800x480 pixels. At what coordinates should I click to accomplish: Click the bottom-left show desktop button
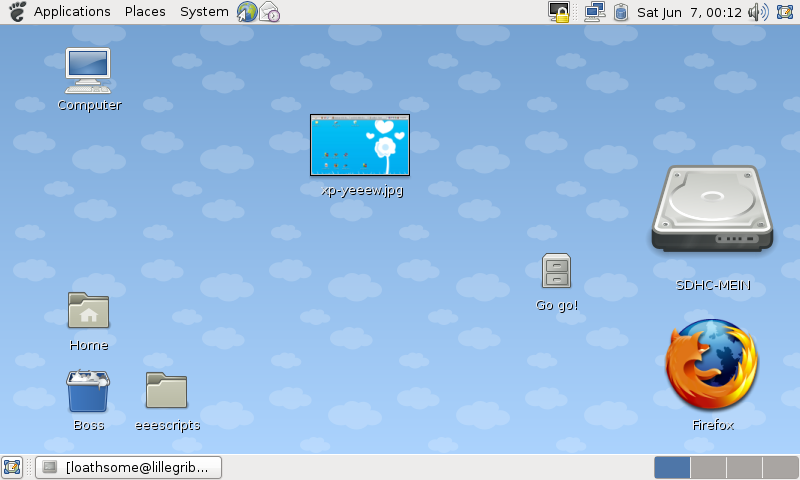coord(12,467)
